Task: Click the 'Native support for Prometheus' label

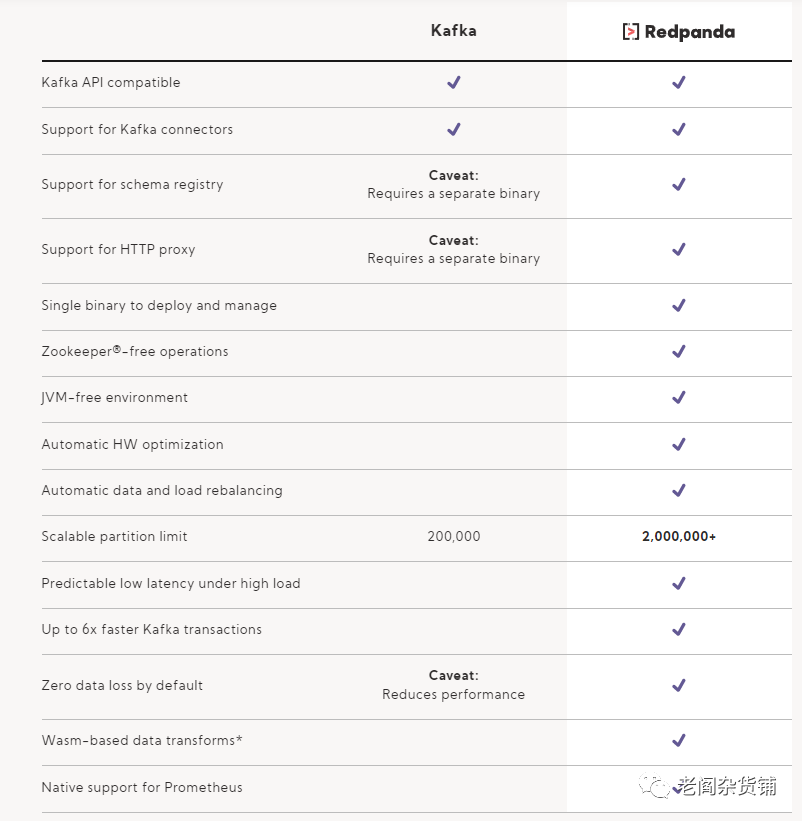Action: pyautogui.click(x=142, y=787)
